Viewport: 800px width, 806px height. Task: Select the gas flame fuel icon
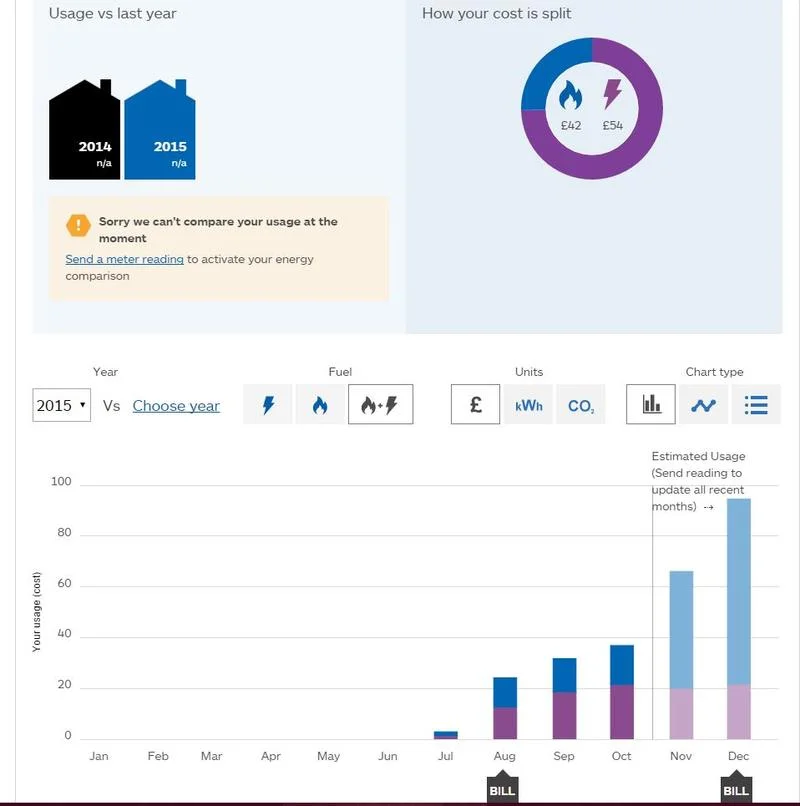point(320,405)
